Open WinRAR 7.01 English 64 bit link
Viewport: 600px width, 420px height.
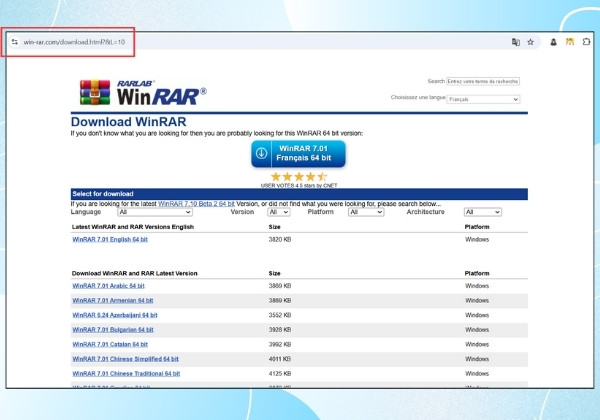110,239
